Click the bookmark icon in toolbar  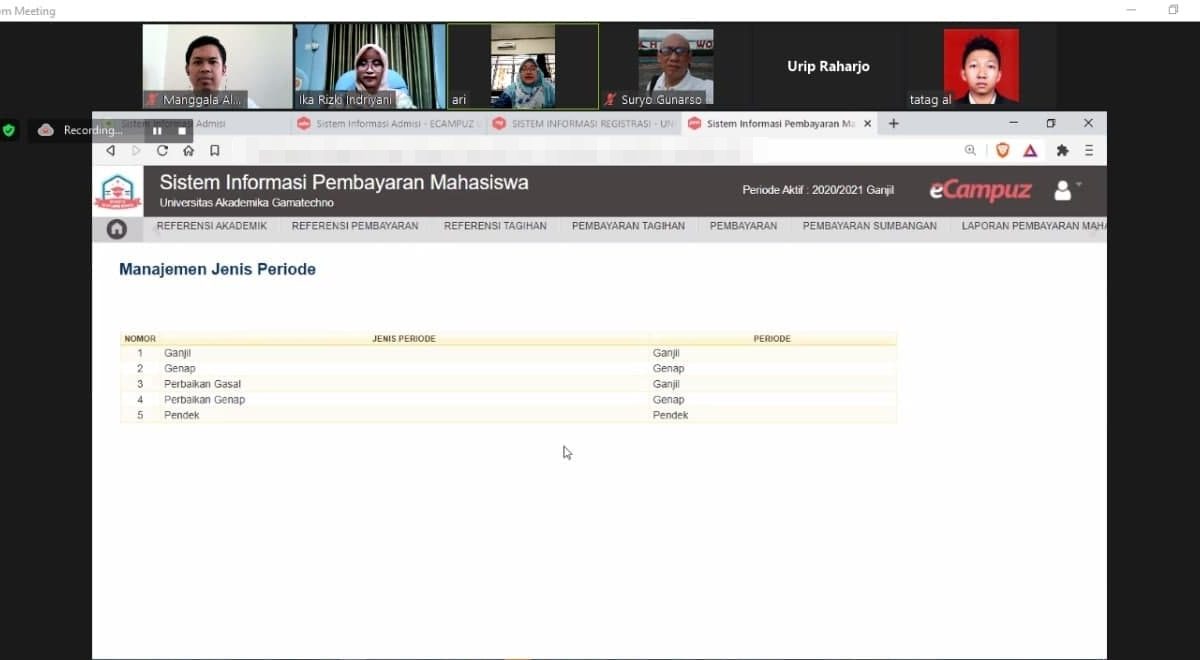pos(215,151)
